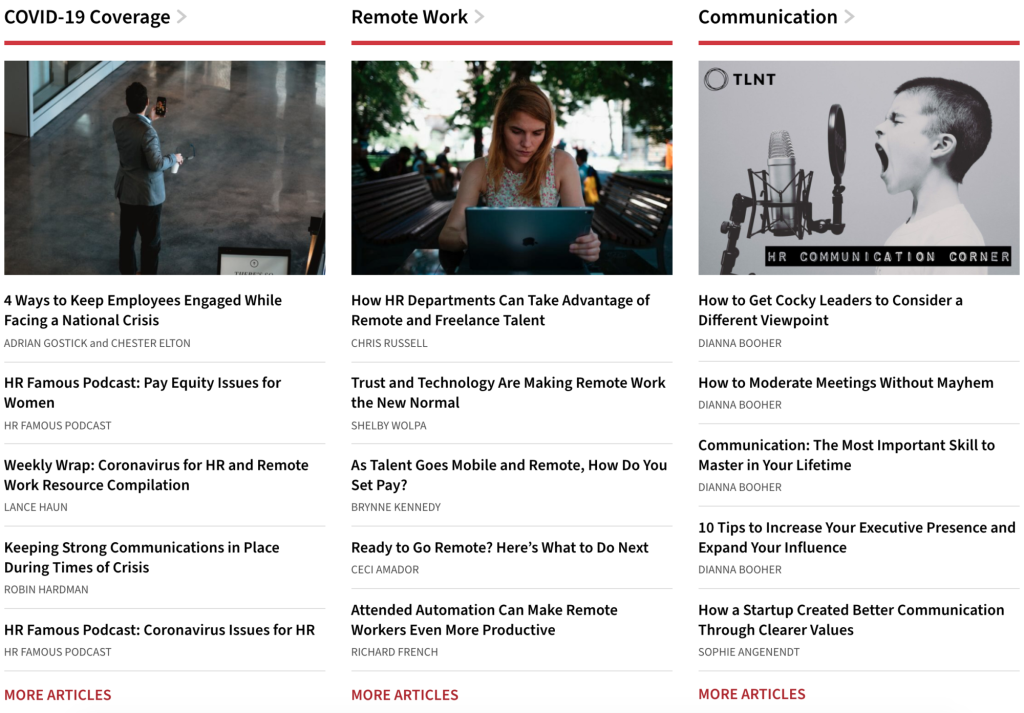Open the man-with-phone article image
This screenshot has width=1024, height=713.
[x=165, y=168]
